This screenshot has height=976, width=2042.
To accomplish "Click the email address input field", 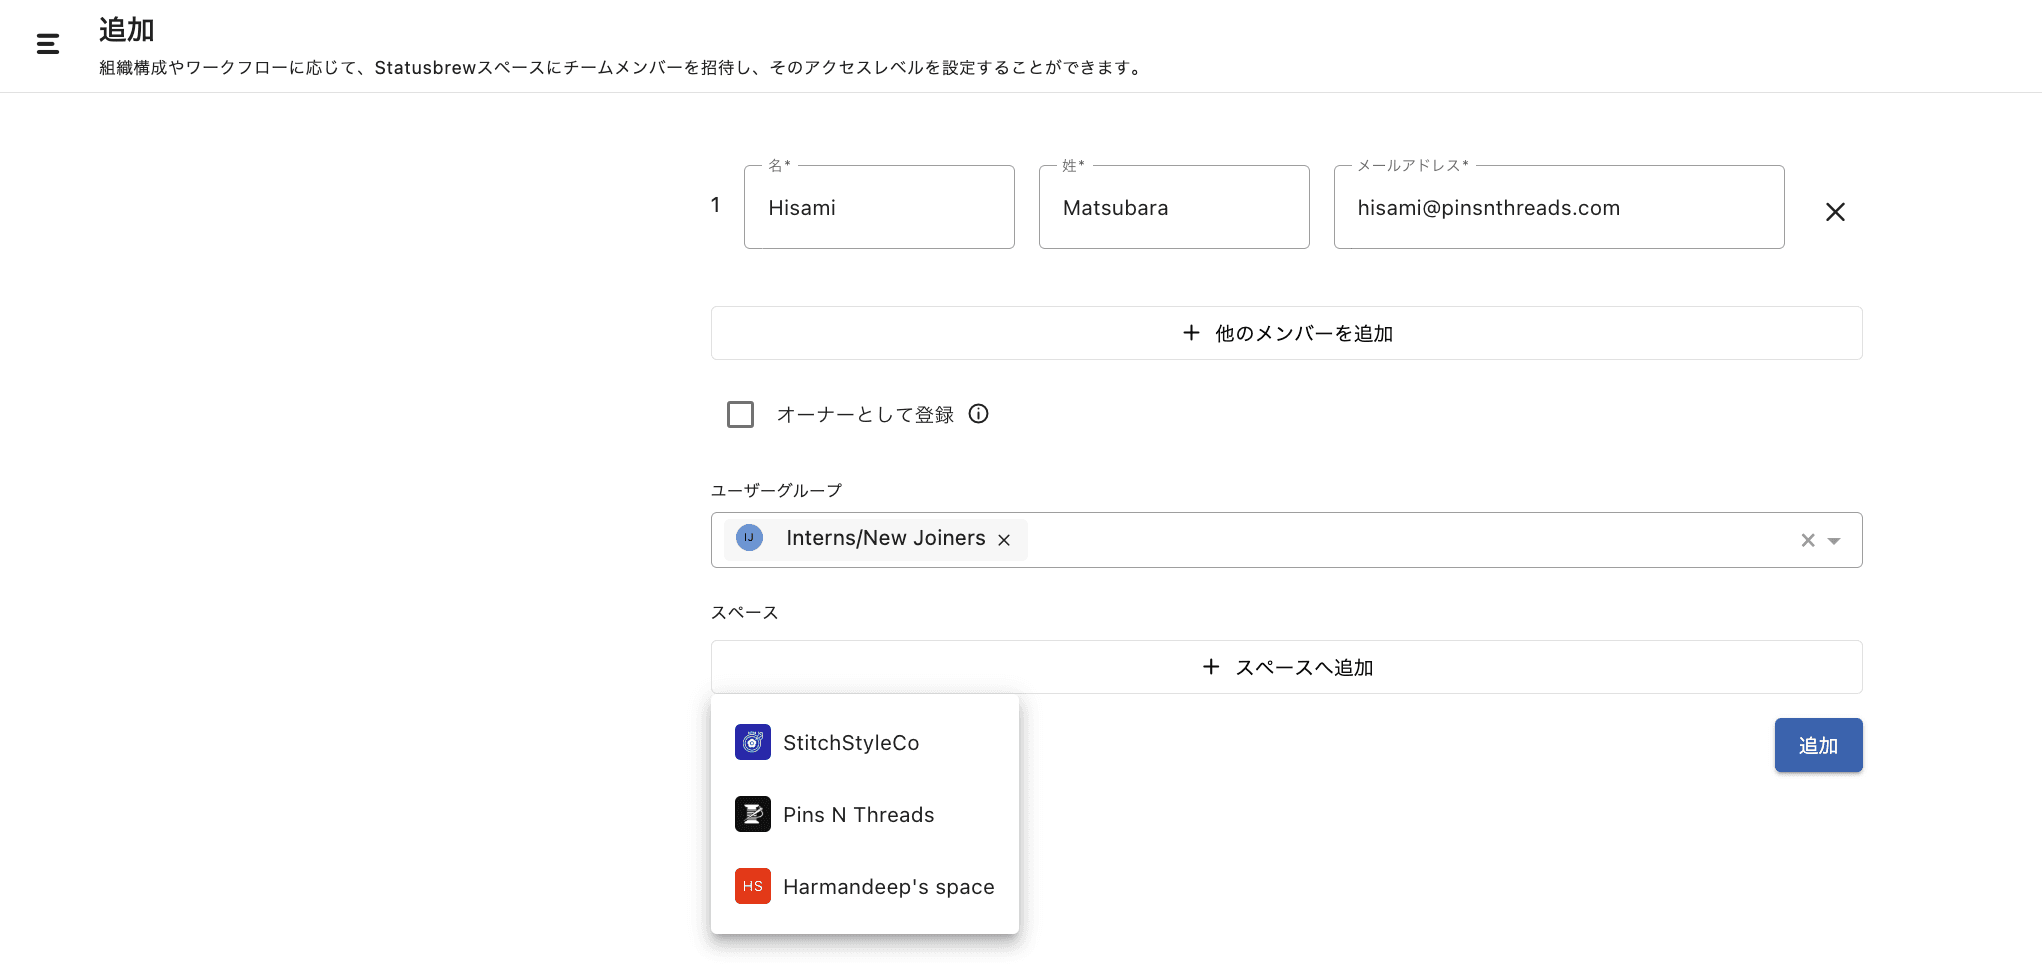I will coord(1558,208).
